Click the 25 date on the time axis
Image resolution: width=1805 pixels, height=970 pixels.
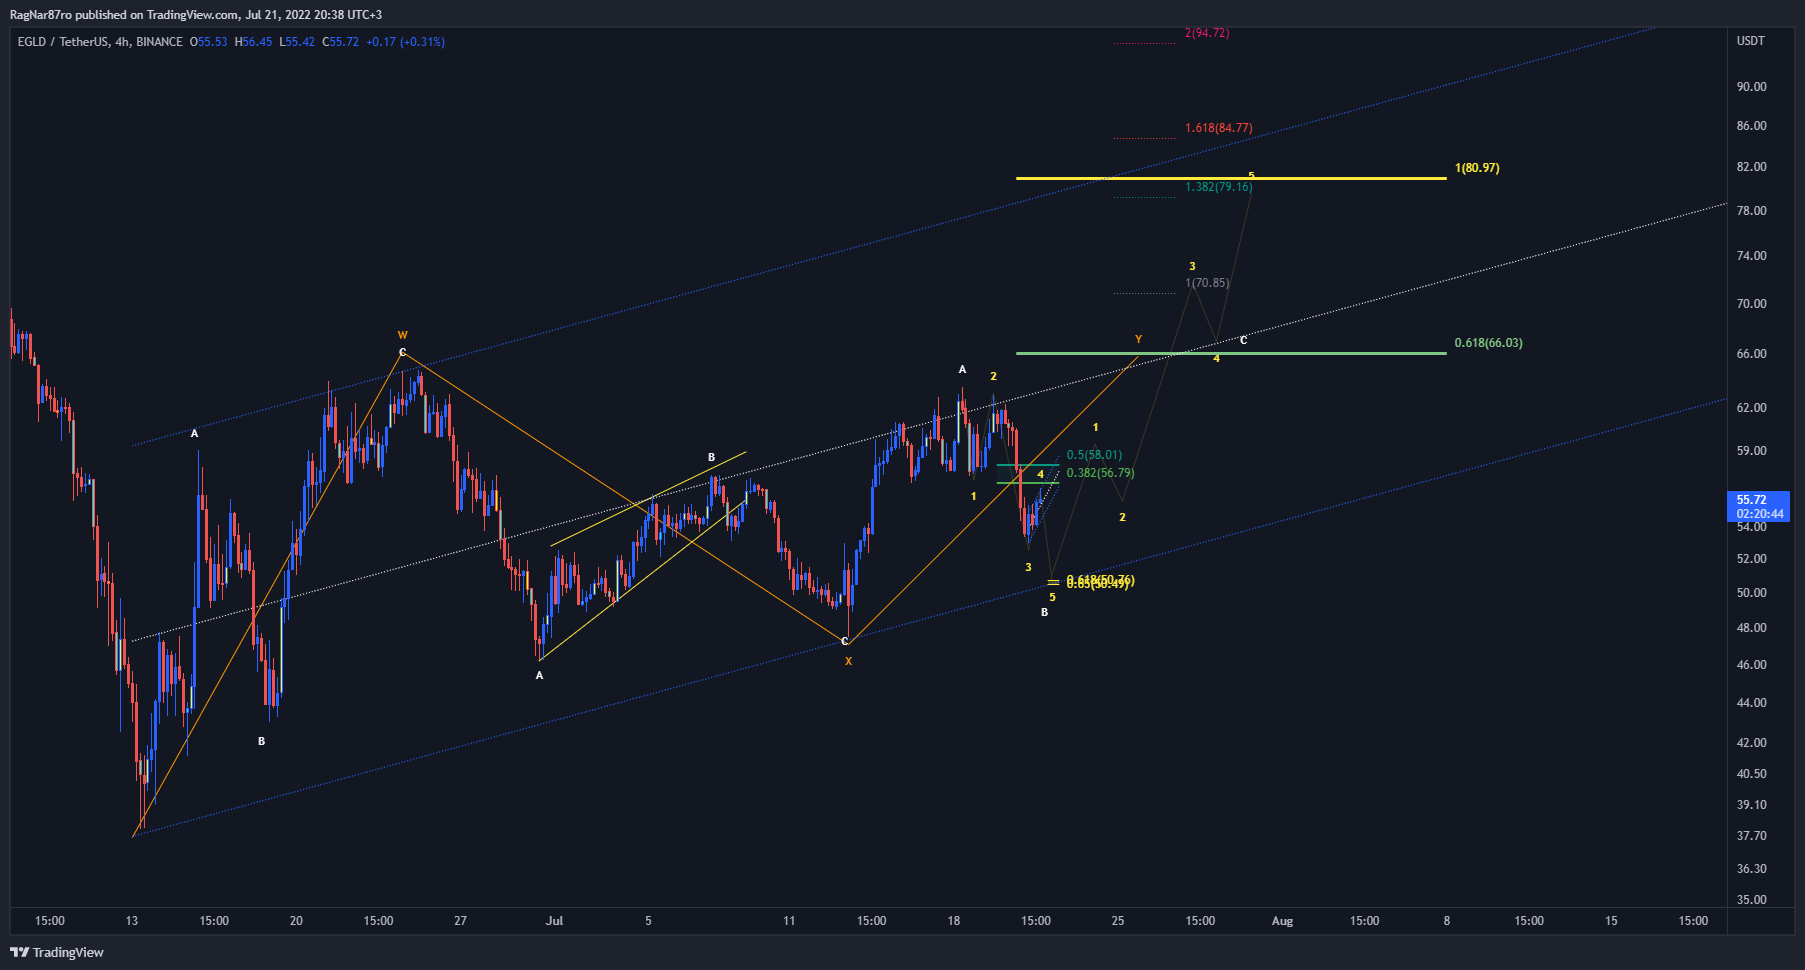[x=1118, y=921]
